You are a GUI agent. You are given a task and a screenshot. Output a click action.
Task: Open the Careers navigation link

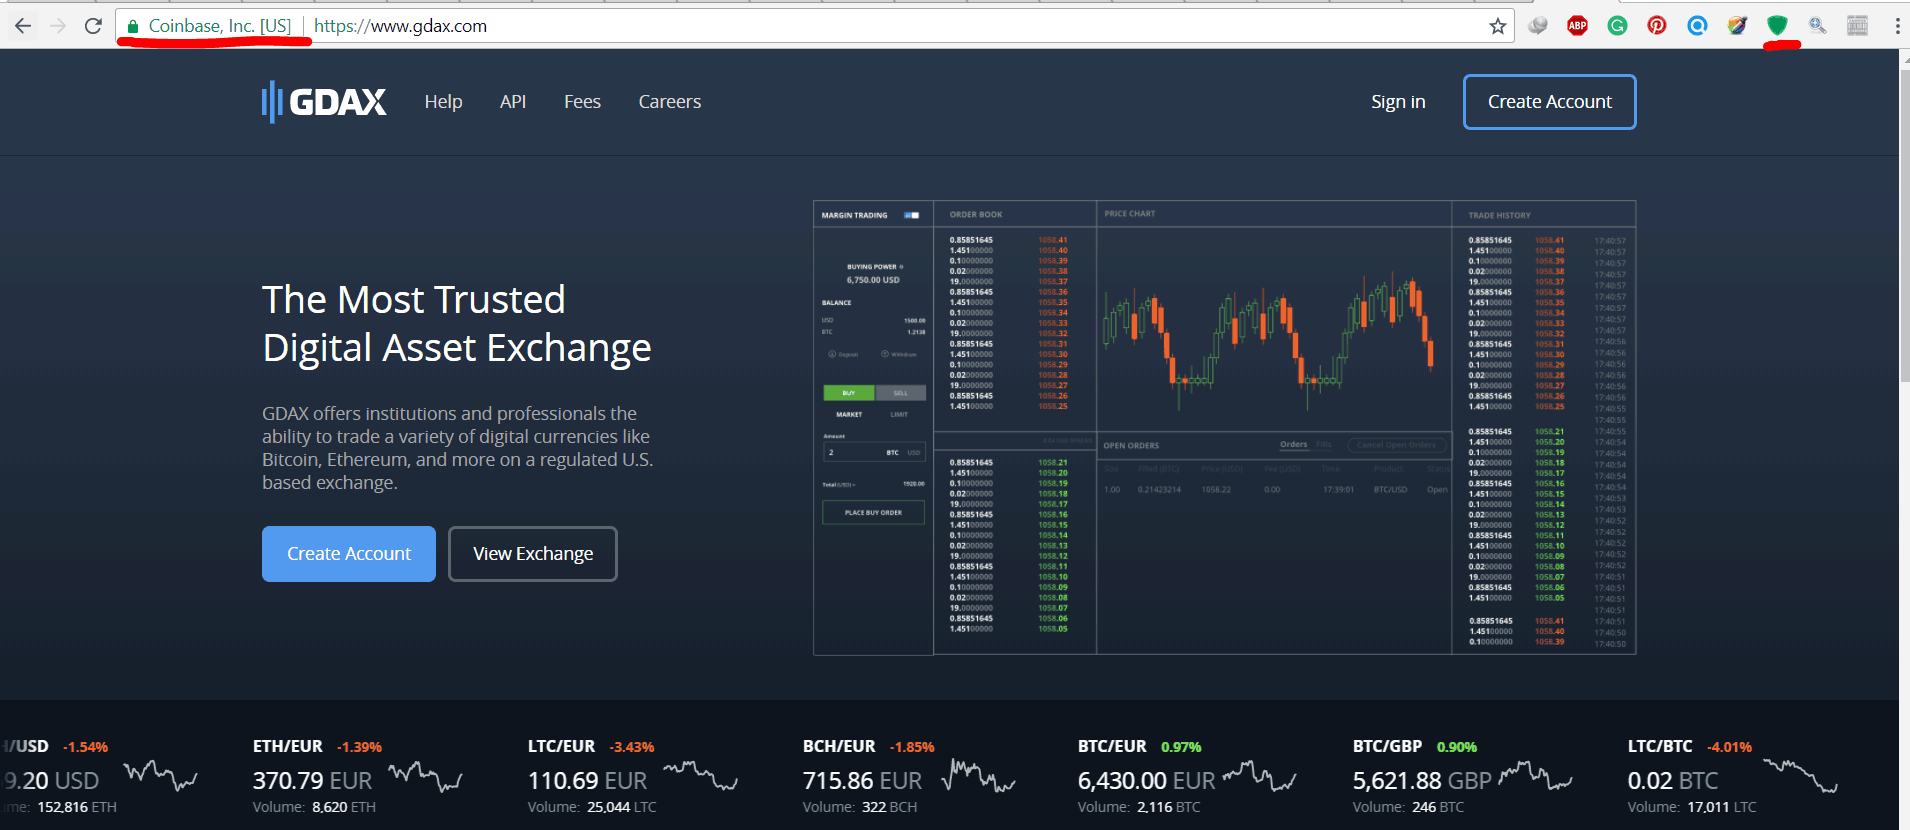click(x=670, y=102)
